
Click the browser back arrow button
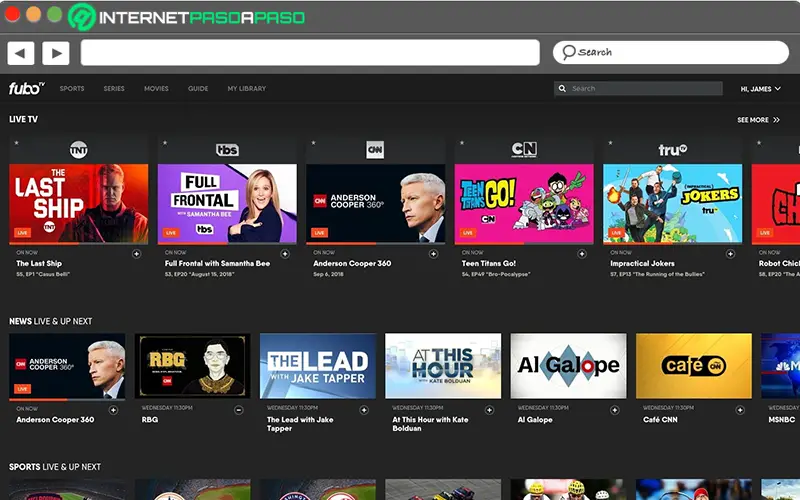[x=21, y=53]
